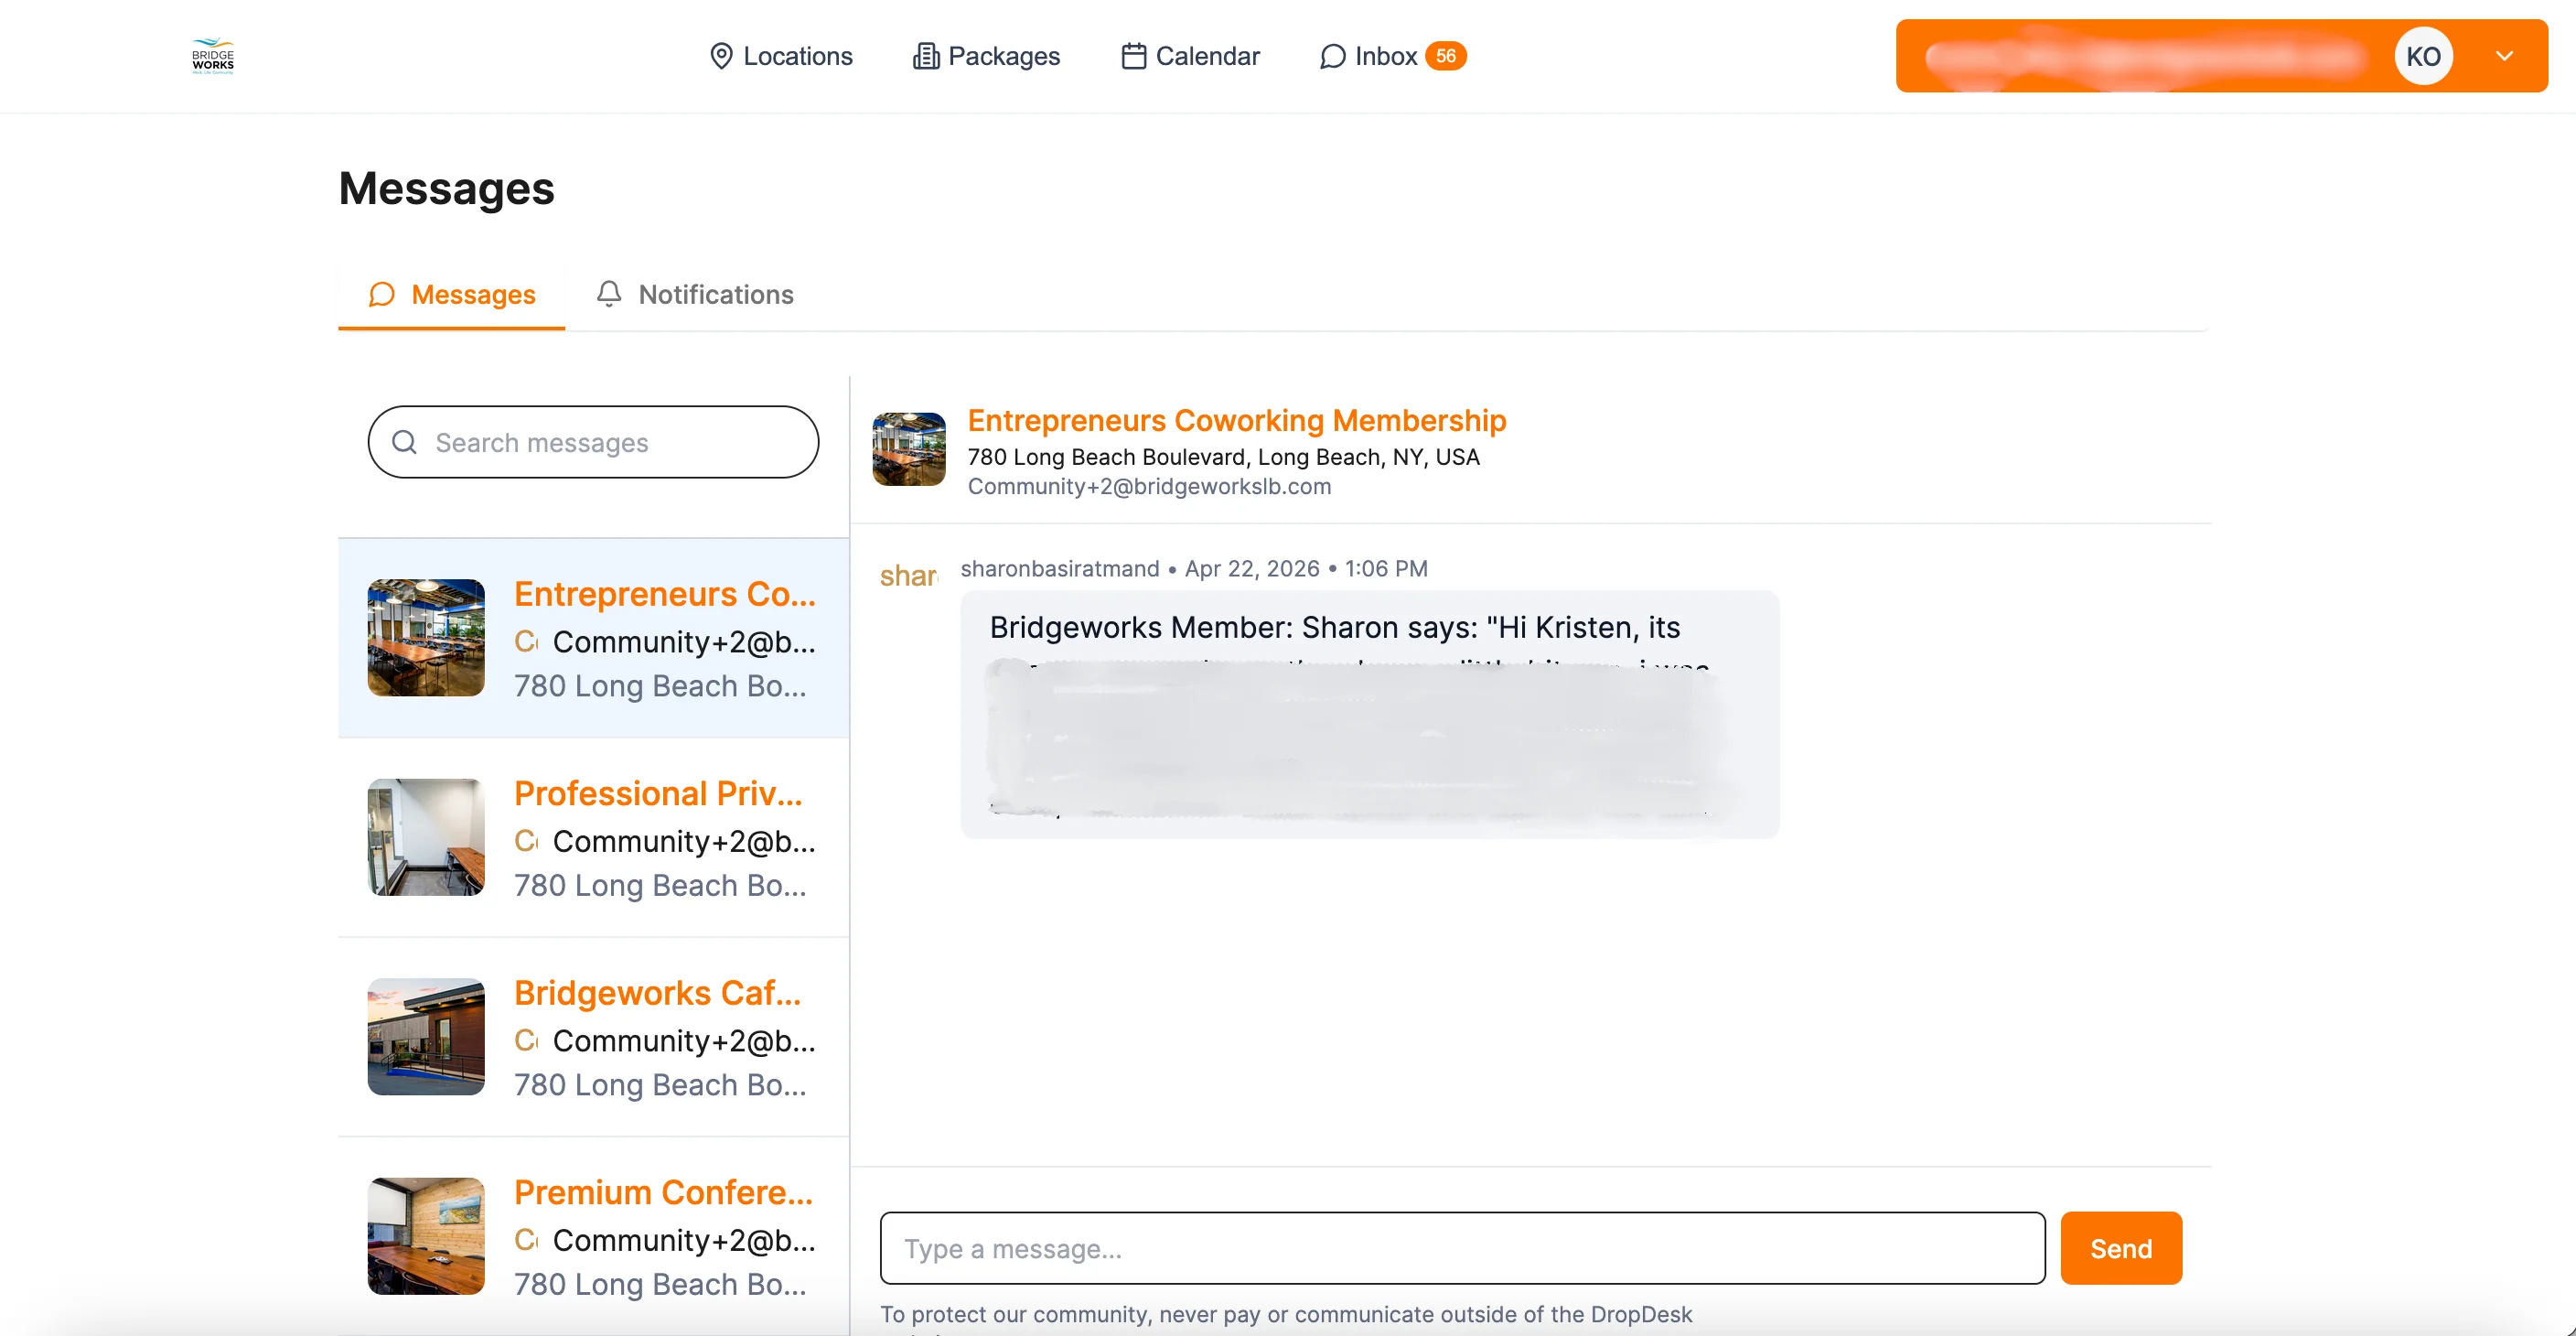
Task: Open the Professional Priv... conversation
Action: [594, 838]
